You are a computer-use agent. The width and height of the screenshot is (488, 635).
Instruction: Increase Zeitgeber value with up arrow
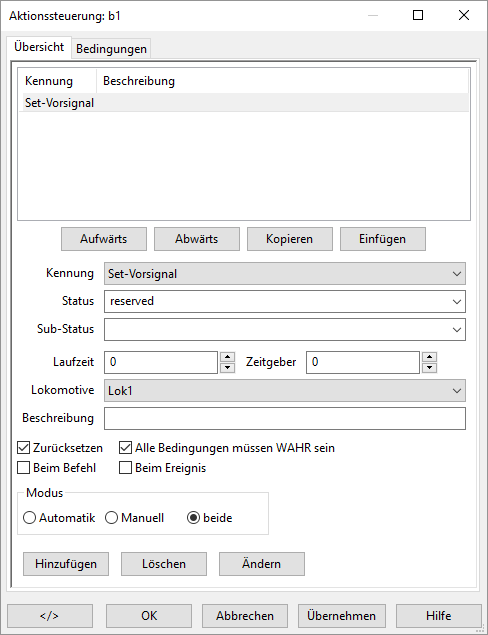click(429, 357)
